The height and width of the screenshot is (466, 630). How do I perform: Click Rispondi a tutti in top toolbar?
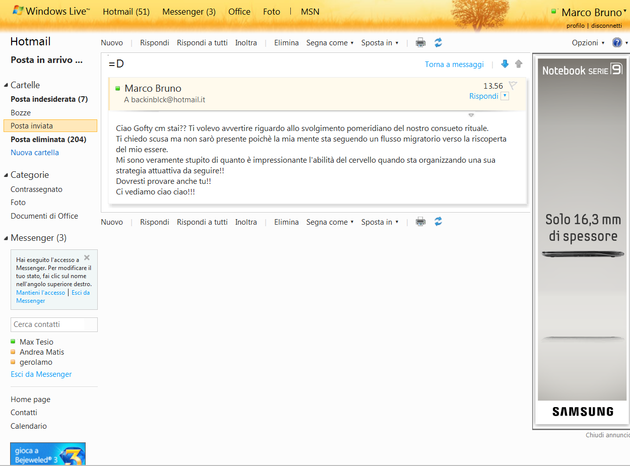click(x=202, y=43)
